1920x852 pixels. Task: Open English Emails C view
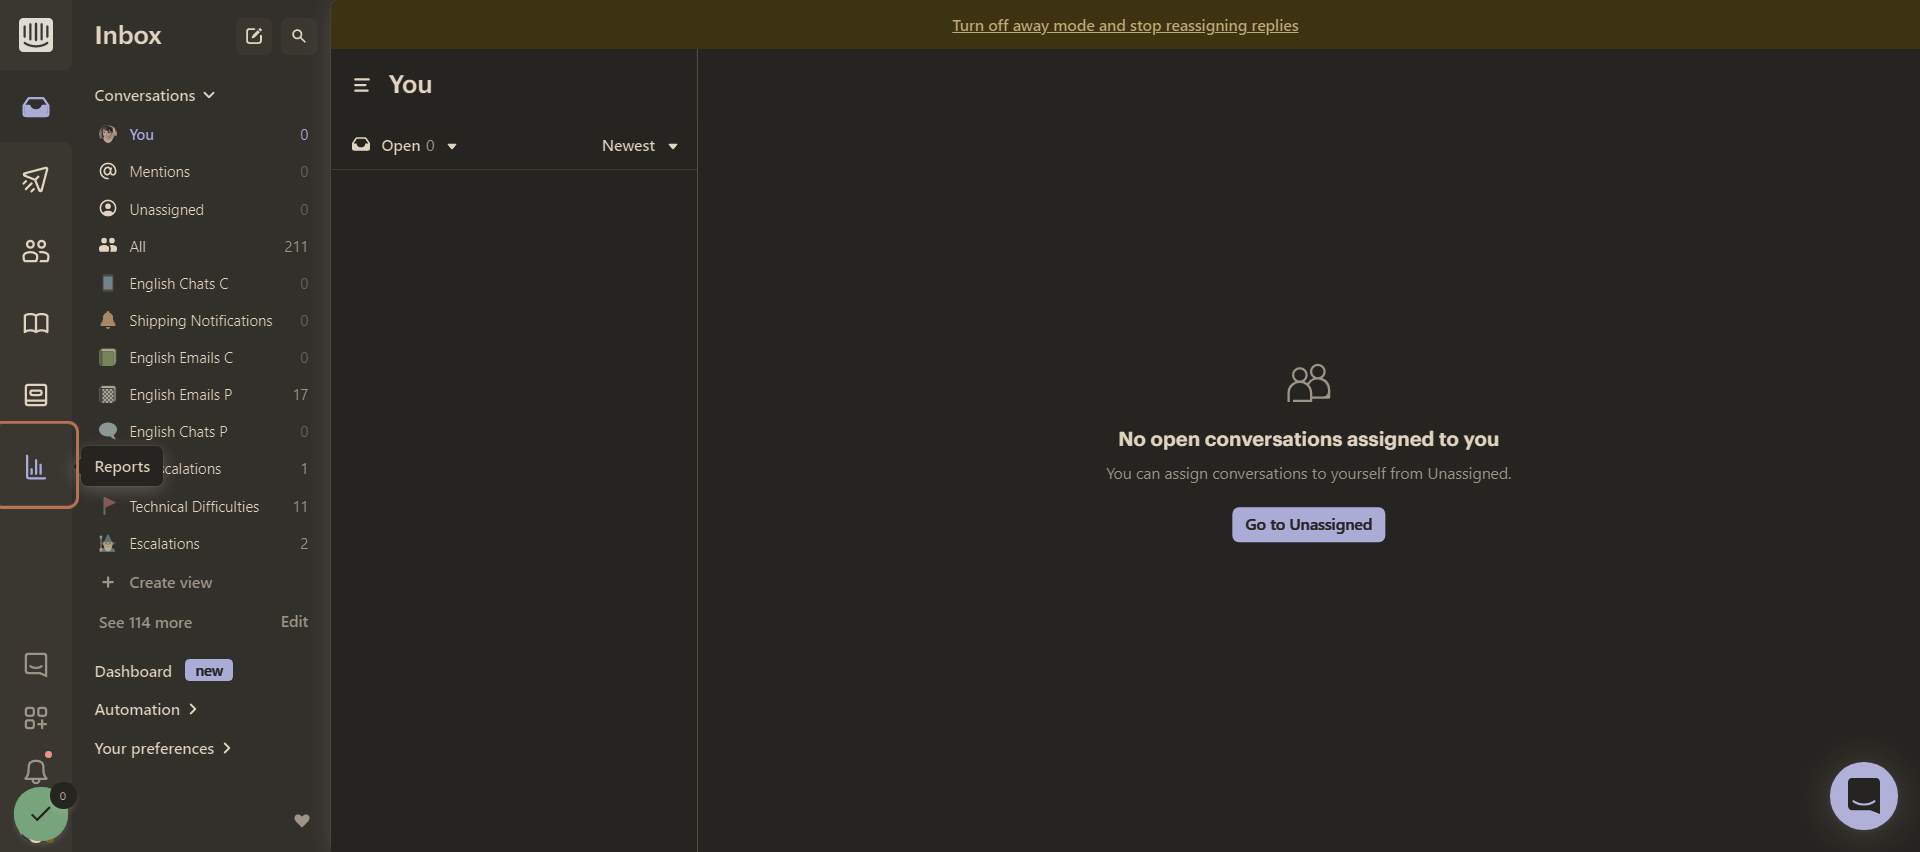(203, 358)
